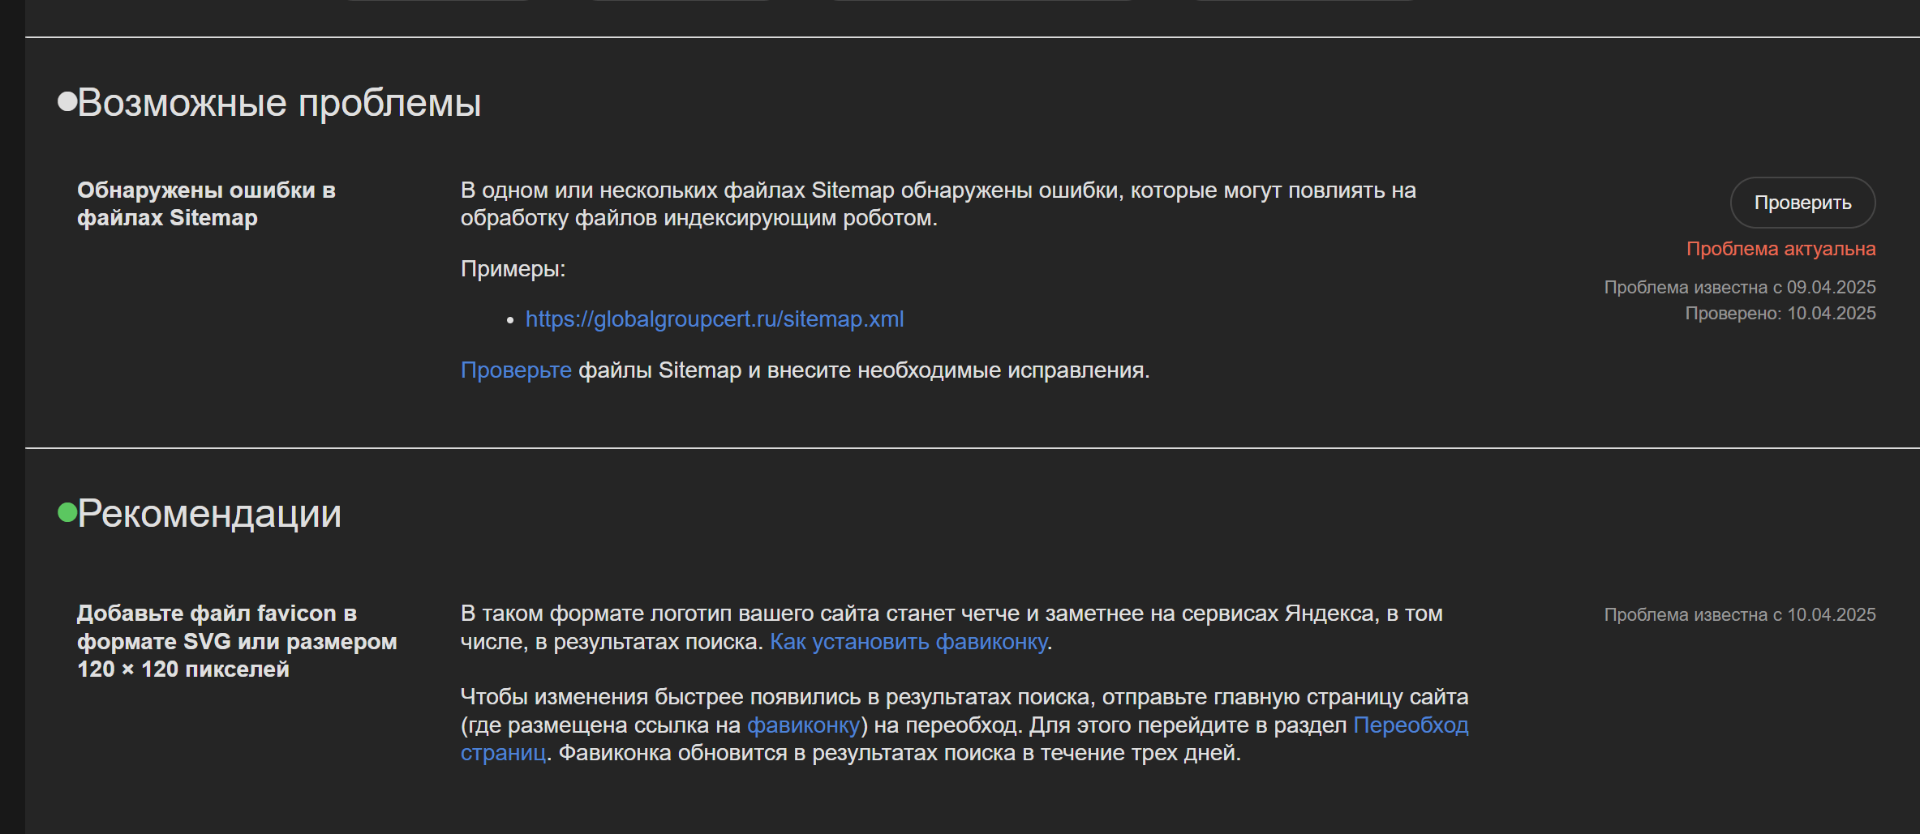Screen dimensions: 1920x834
Task: Open the globalgroupcert.ru sitemap.xml link
Action: pyautogui.click(x=714, y=319)
